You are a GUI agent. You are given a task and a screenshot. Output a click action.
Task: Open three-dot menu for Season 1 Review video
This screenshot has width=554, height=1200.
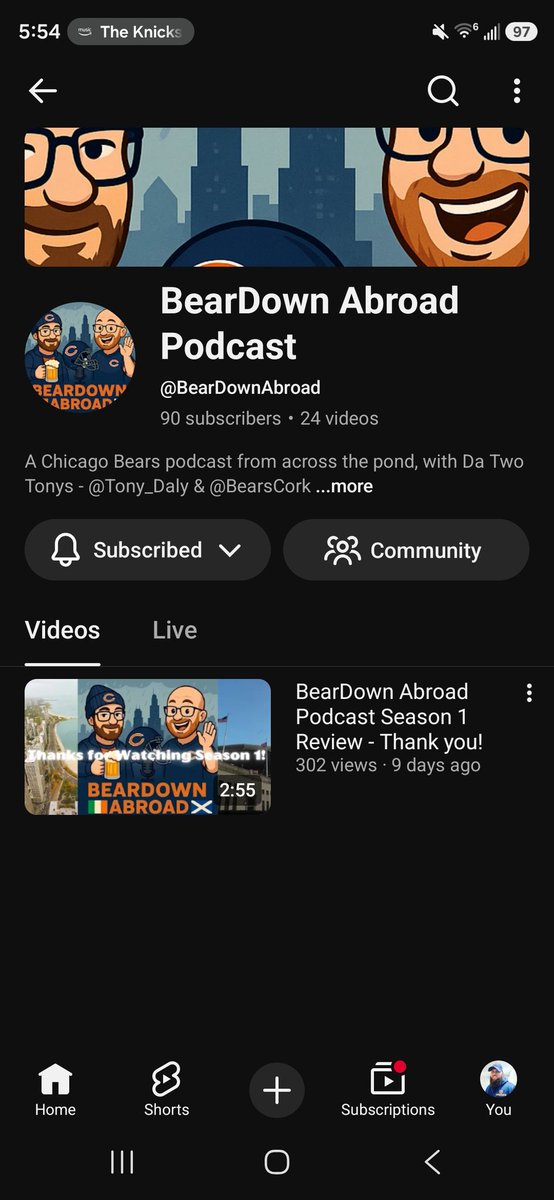pyautogui.click(x=529, y=693)
